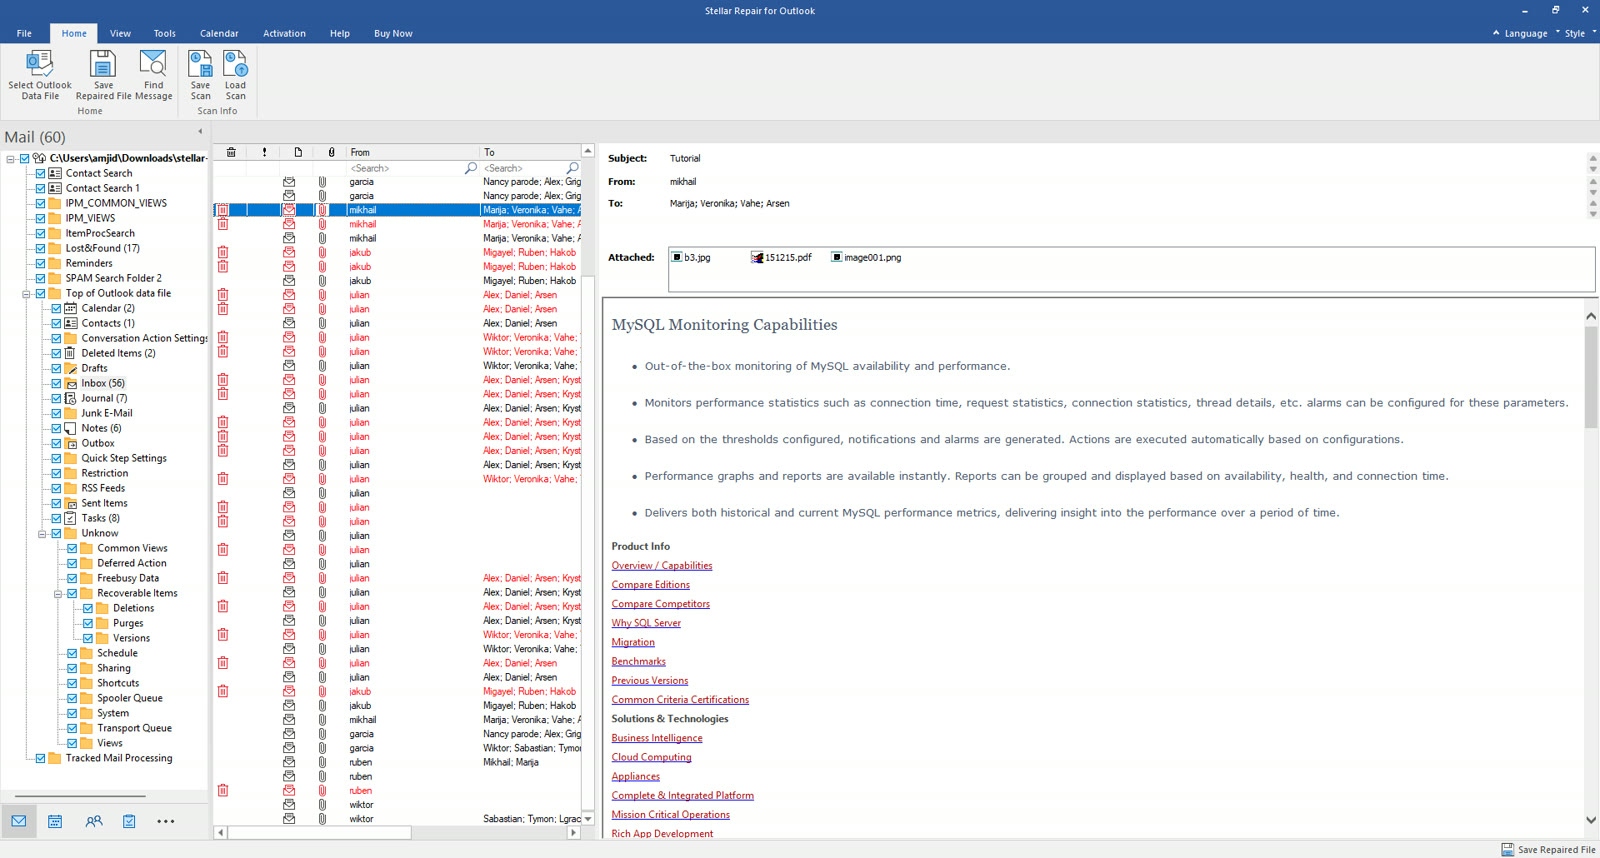Click deleted-items trash column header icon
This screenshot has width=1600, height=858.
point(231,152)
